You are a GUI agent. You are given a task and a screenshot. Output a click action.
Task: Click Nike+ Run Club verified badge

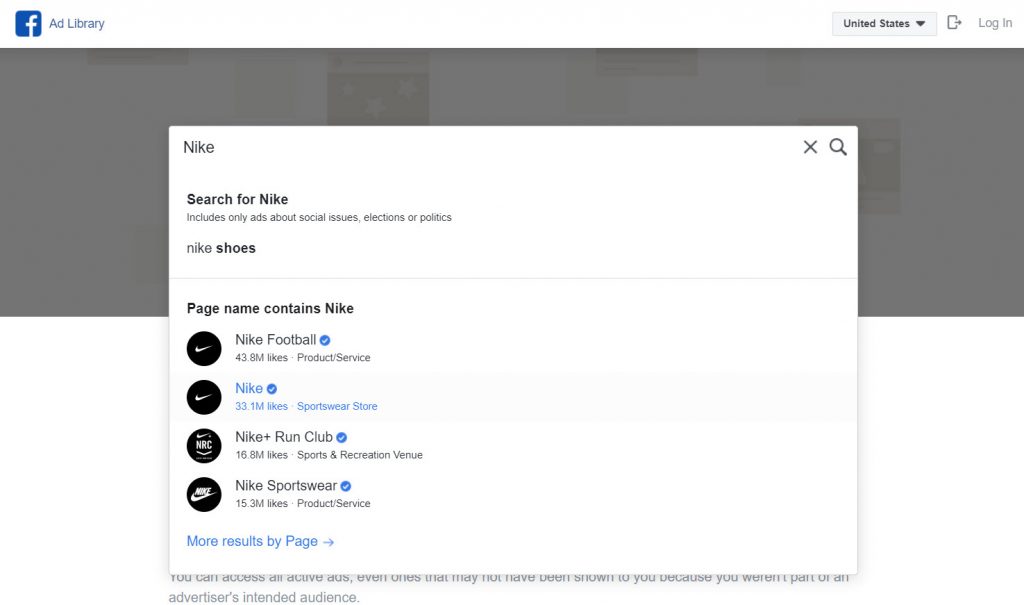point(342,438)
